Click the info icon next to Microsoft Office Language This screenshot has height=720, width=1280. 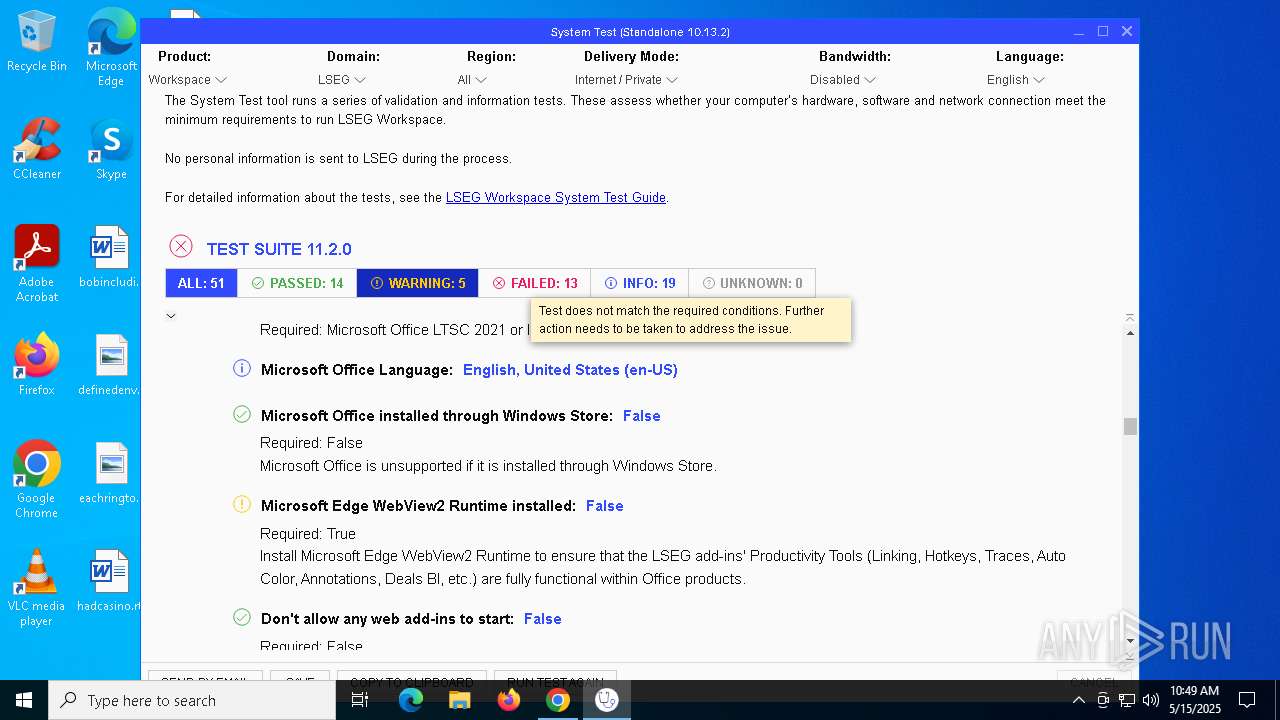[242, 369]
